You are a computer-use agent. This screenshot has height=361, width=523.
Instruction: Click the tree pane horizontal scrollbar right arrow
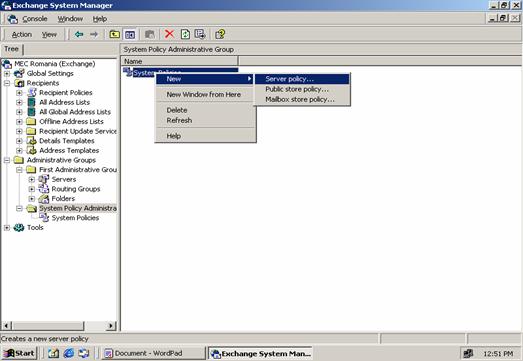click(111, 325)
